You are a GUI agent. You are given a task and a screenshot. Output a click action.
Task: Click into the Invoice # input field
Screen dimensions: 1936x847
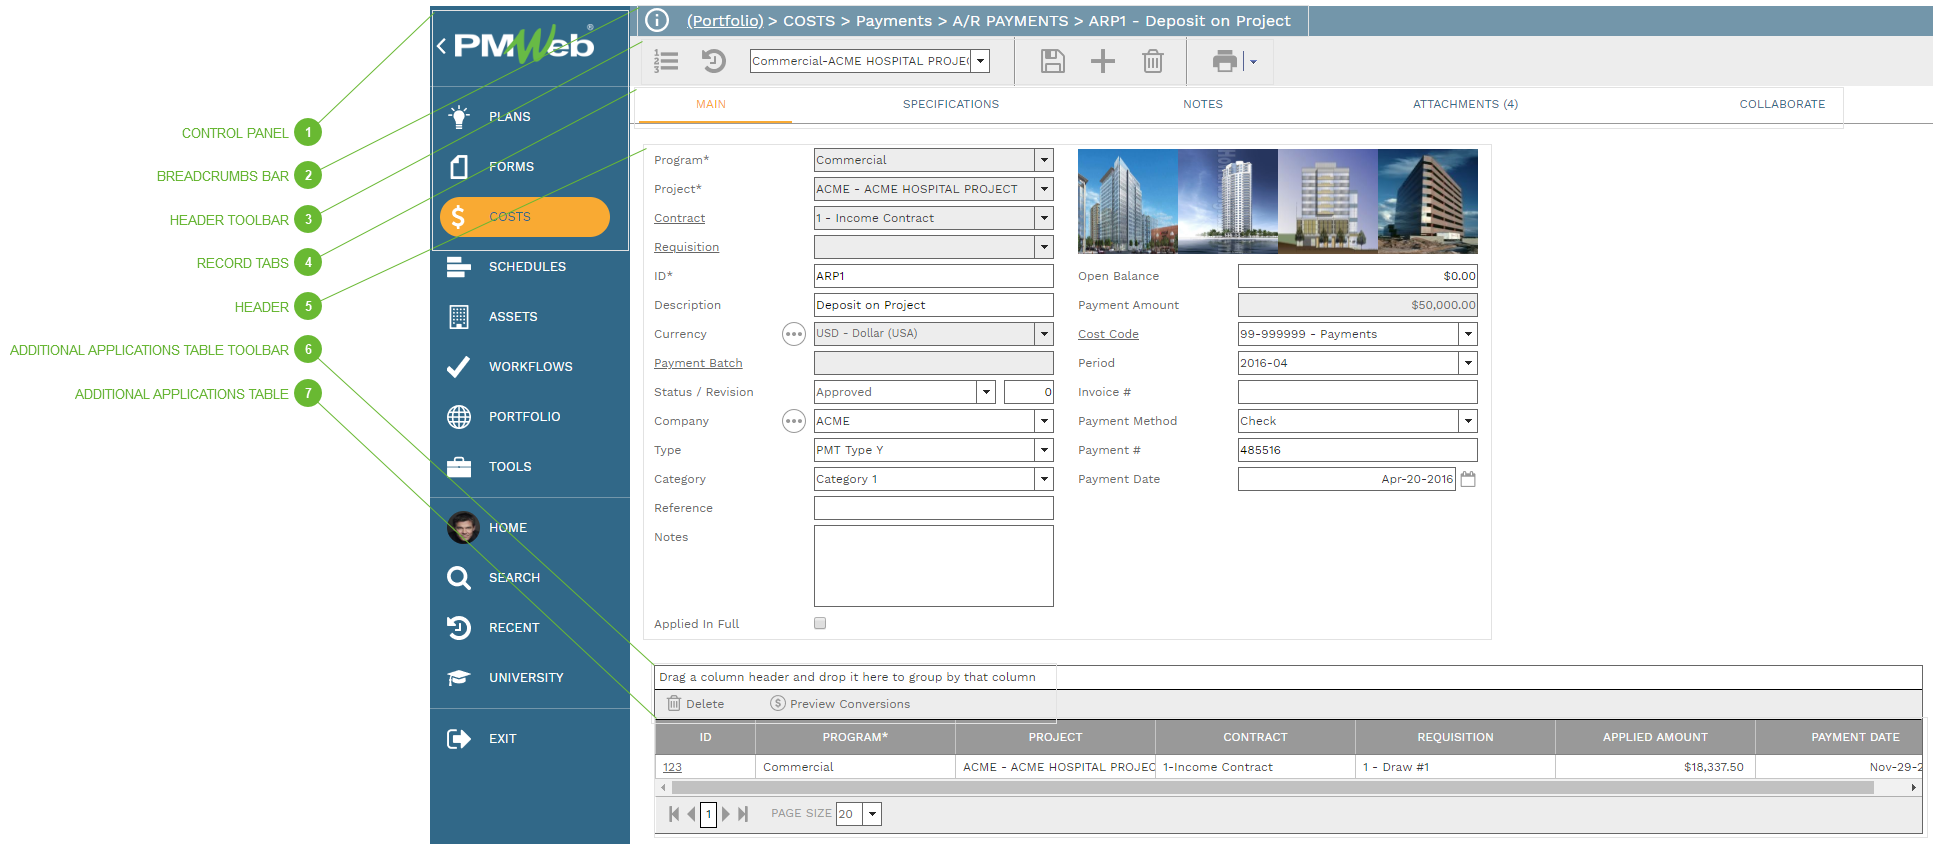(x=1357, y=392)
